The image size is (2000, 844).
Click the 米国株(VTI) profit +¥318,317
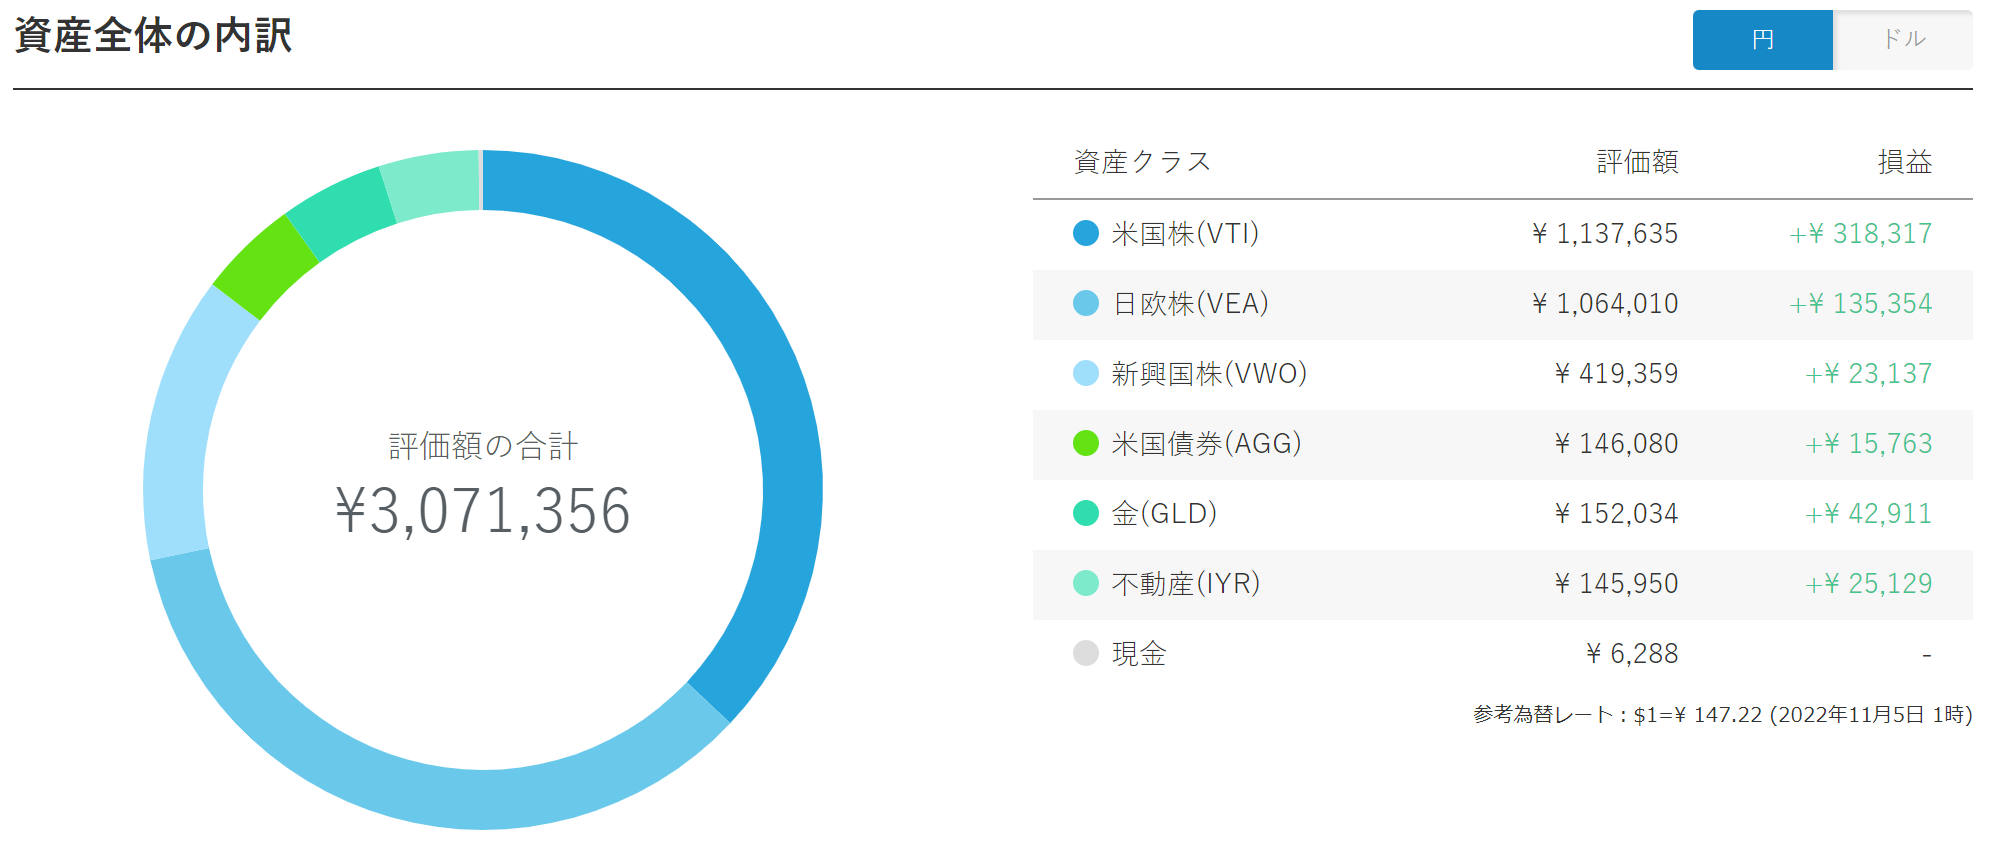[x=1860, y=233]
